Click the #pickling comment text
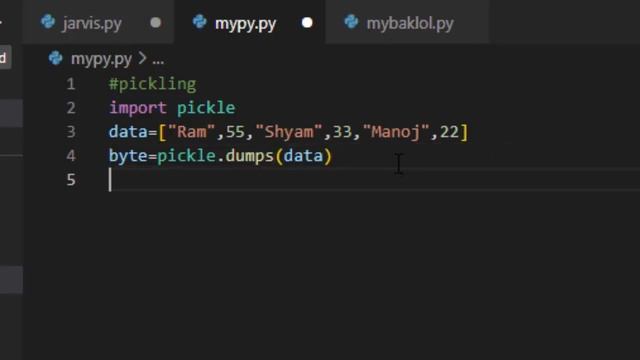The height and width of the screenshot is (360, 640). click(x=153, y=84)
